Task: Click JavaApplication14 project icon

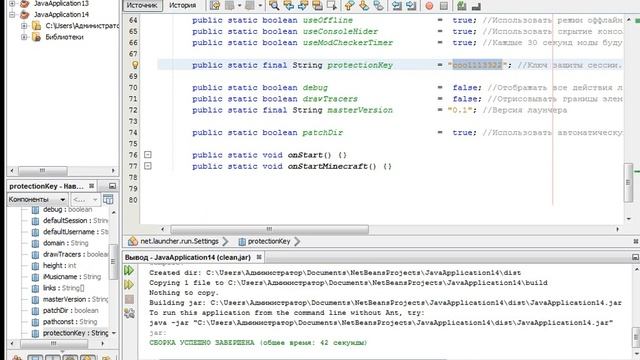Action: (25, 15)
